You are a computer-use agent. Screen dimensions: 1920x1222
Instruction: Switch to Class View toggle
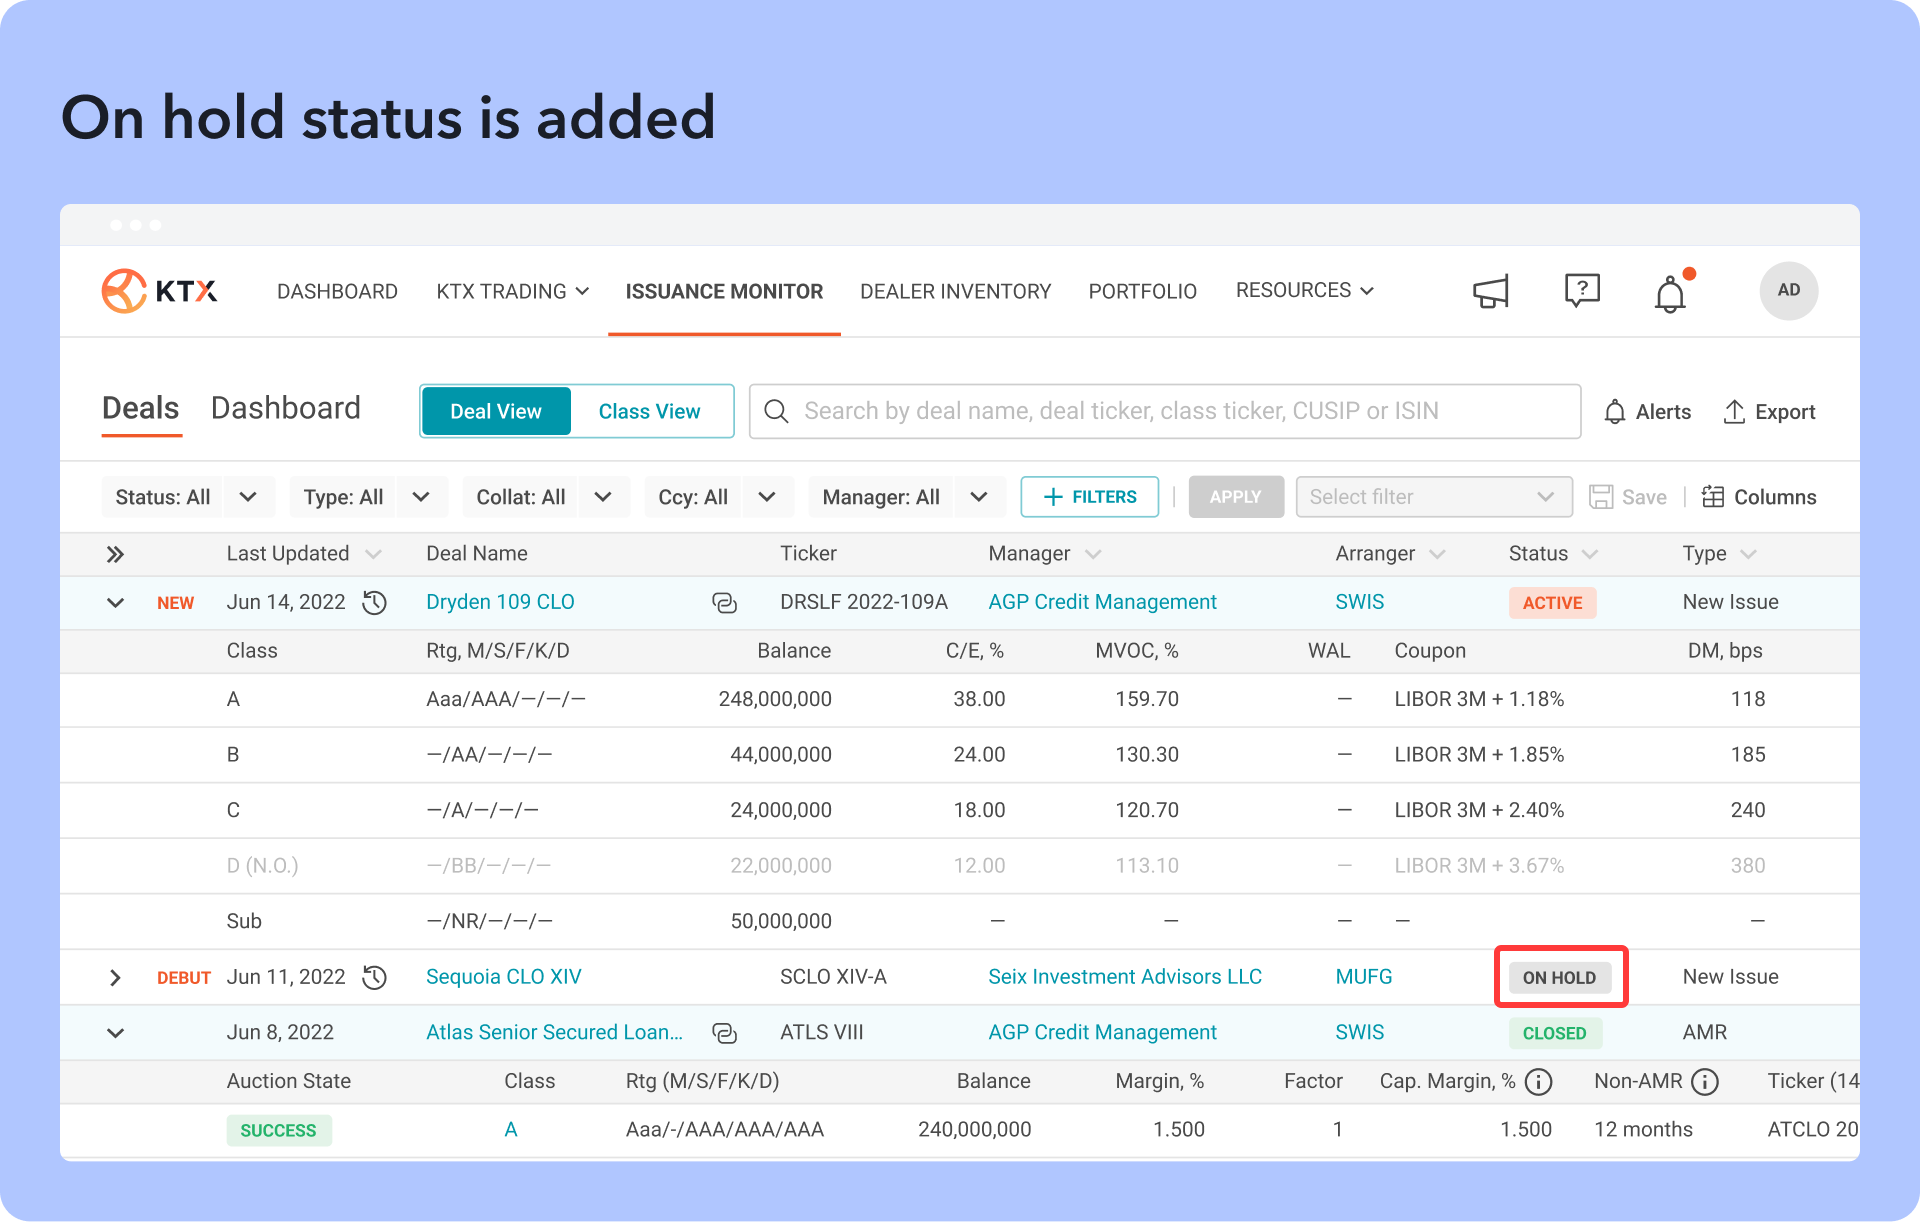649,411
